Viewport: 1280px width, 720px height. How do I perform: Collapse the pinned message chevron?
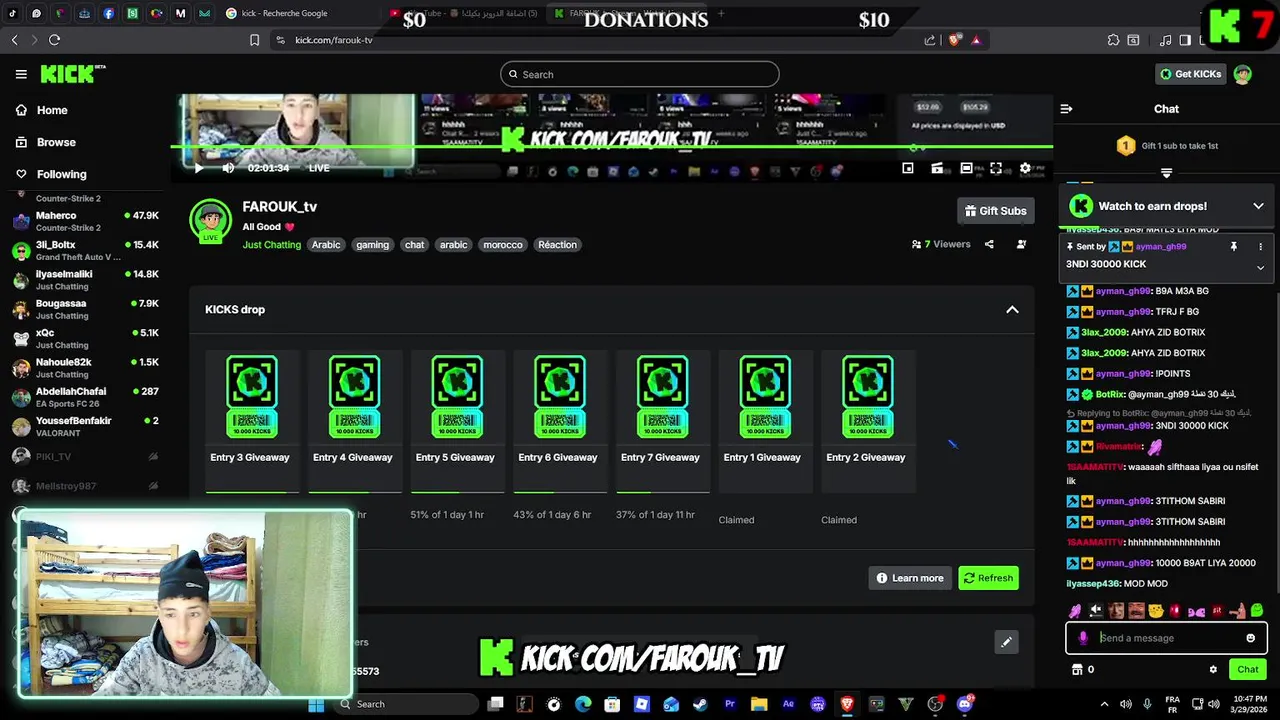(1260, 267)
